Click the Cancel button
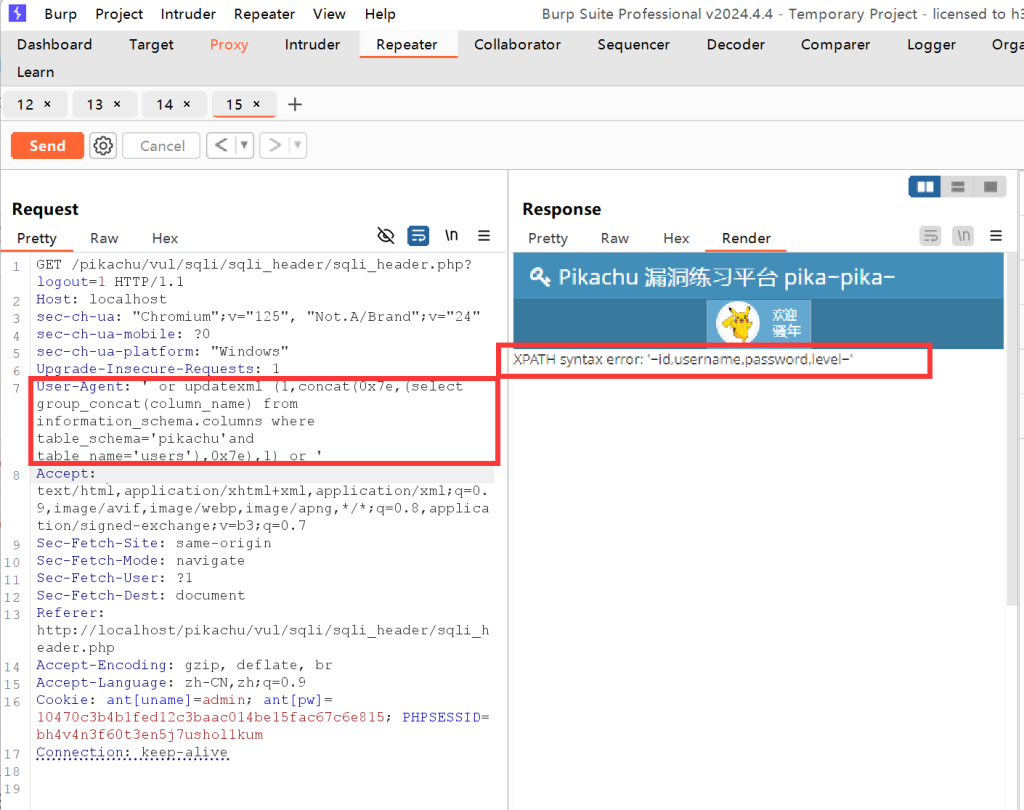Viewport: 1024px width, 810px height. (x=162, y=146)
